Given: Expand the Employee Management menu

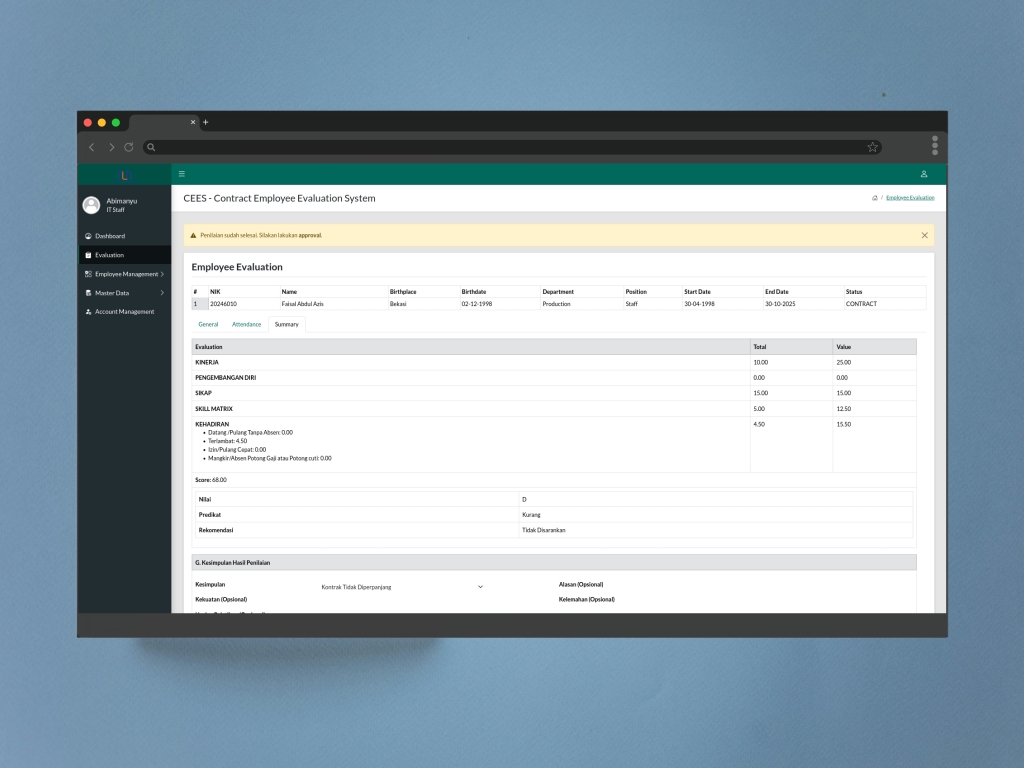Looking at the screenshot, I should pos(125,274).
